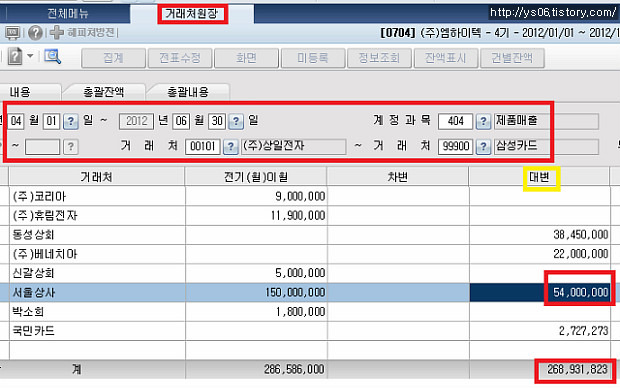Image resolution: width=620 pixels, height=388 pixels.
Task: Click the disabled lookup button beside empty field
Action: click(71, 146)
